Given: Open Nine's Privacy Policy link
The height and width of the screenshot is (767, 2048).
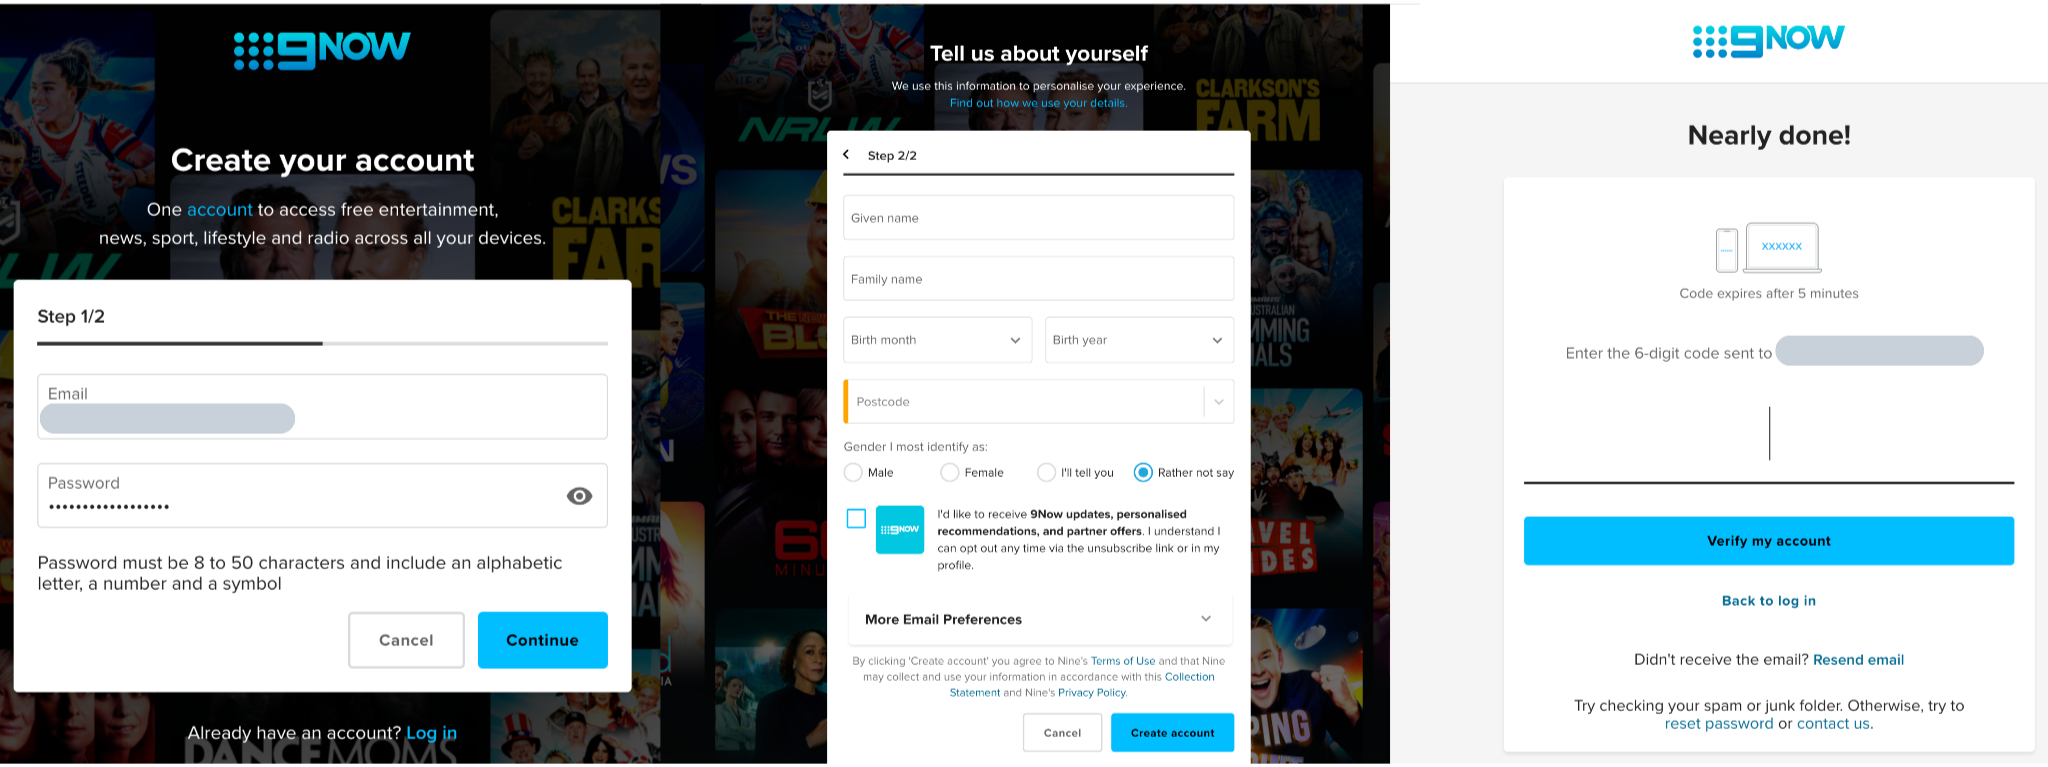Looking at the screenshot, I should [x=1092, y=693].
